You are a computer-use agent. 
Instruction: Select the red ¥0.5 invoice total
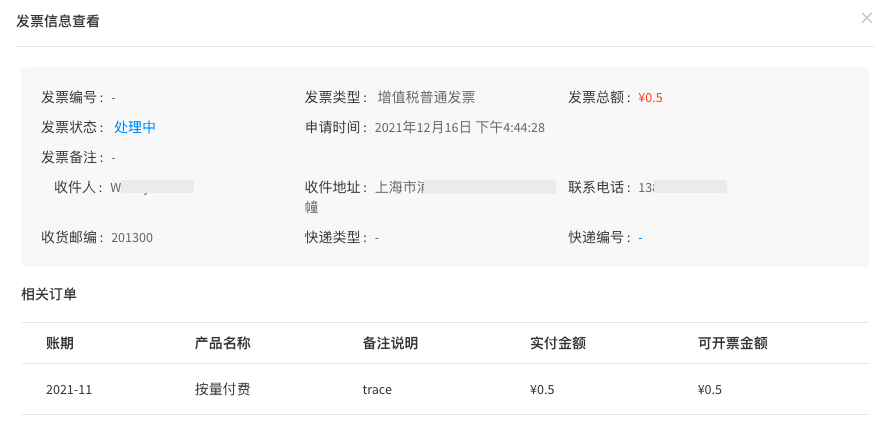pyautogui.click(x=650, y=98)
